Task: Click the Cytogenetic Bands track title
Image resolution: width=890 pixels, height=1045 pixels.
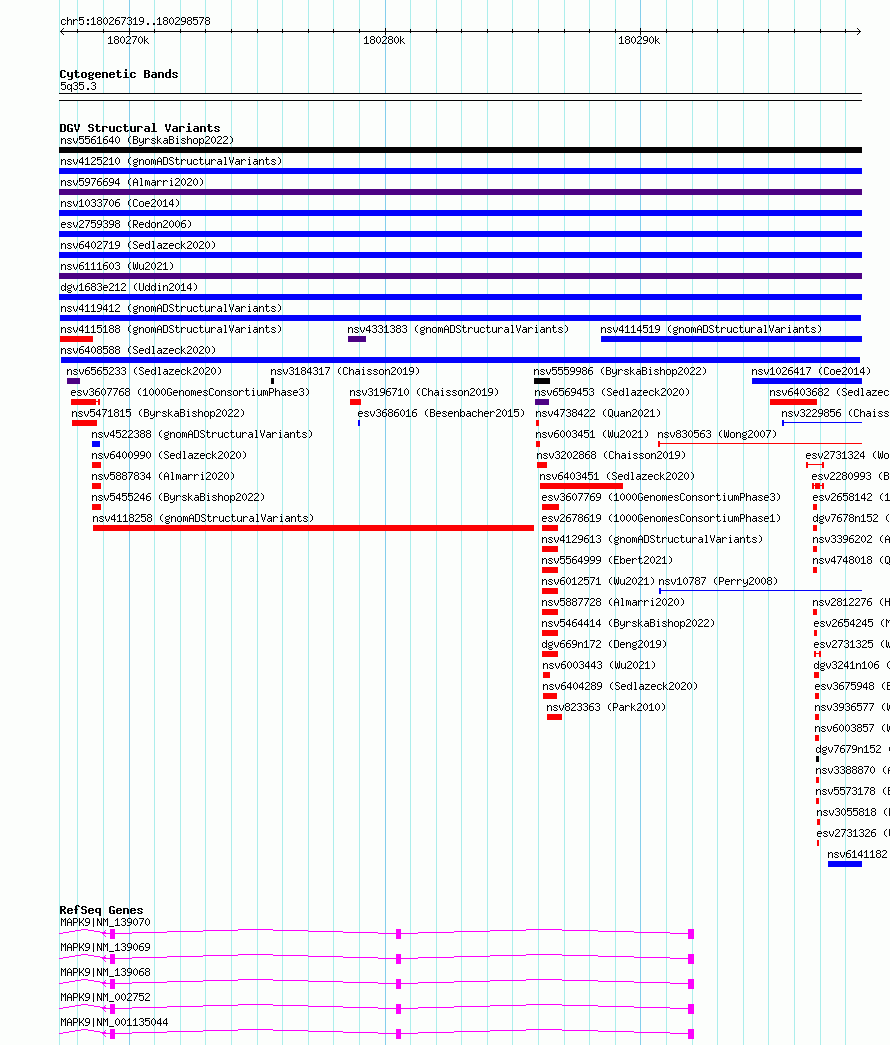Action: (119, 74)
